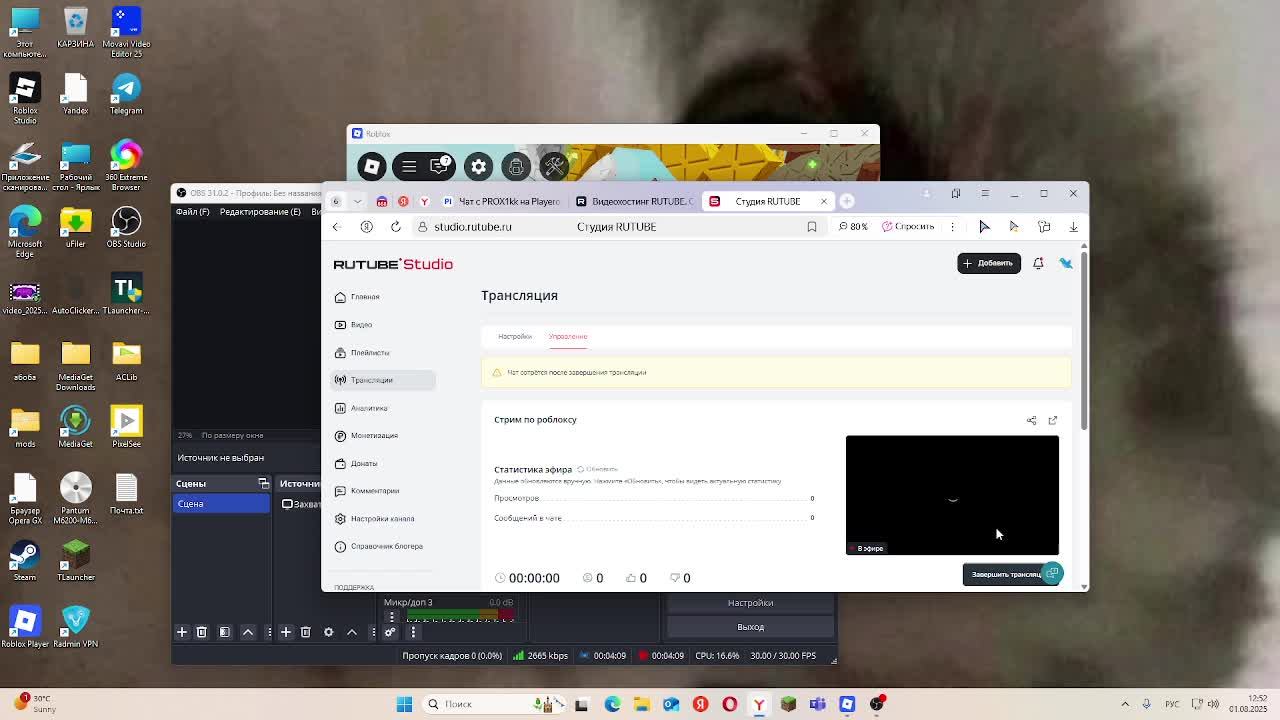Open the OBS preview scale По размеру окна

click(x=233, y=435)
